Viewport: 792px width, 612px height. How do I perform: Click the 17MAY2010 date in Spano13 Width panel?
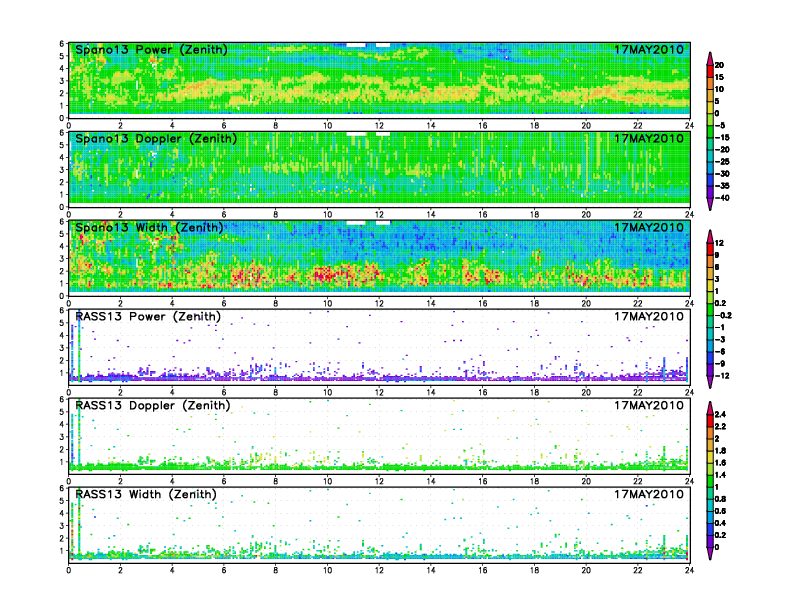pyautogui.click(x=649, y=228)
